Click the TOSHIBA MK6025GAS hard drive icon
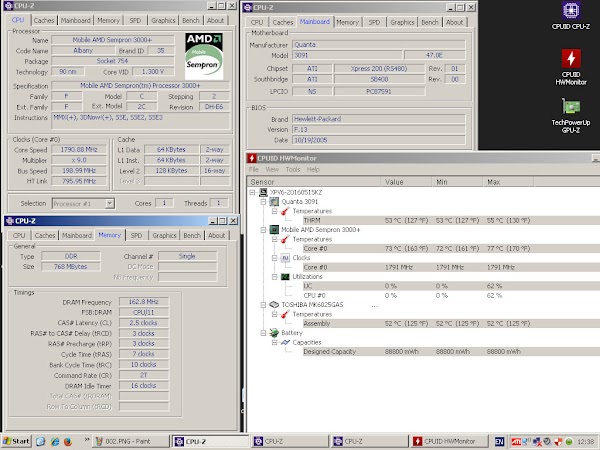The width and height of the screenshot is (600, 450). point(274,305)
